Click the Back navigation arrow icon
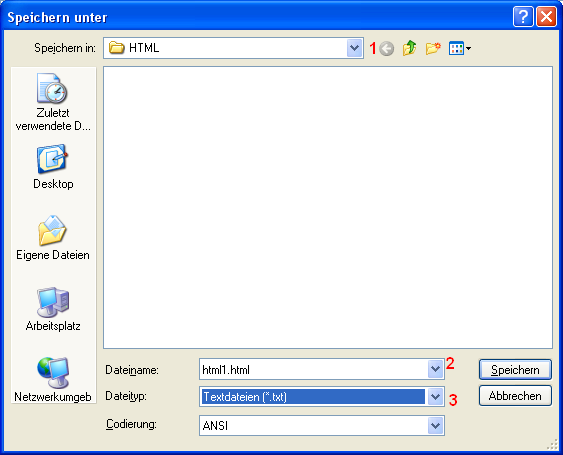 coord(387,48)
